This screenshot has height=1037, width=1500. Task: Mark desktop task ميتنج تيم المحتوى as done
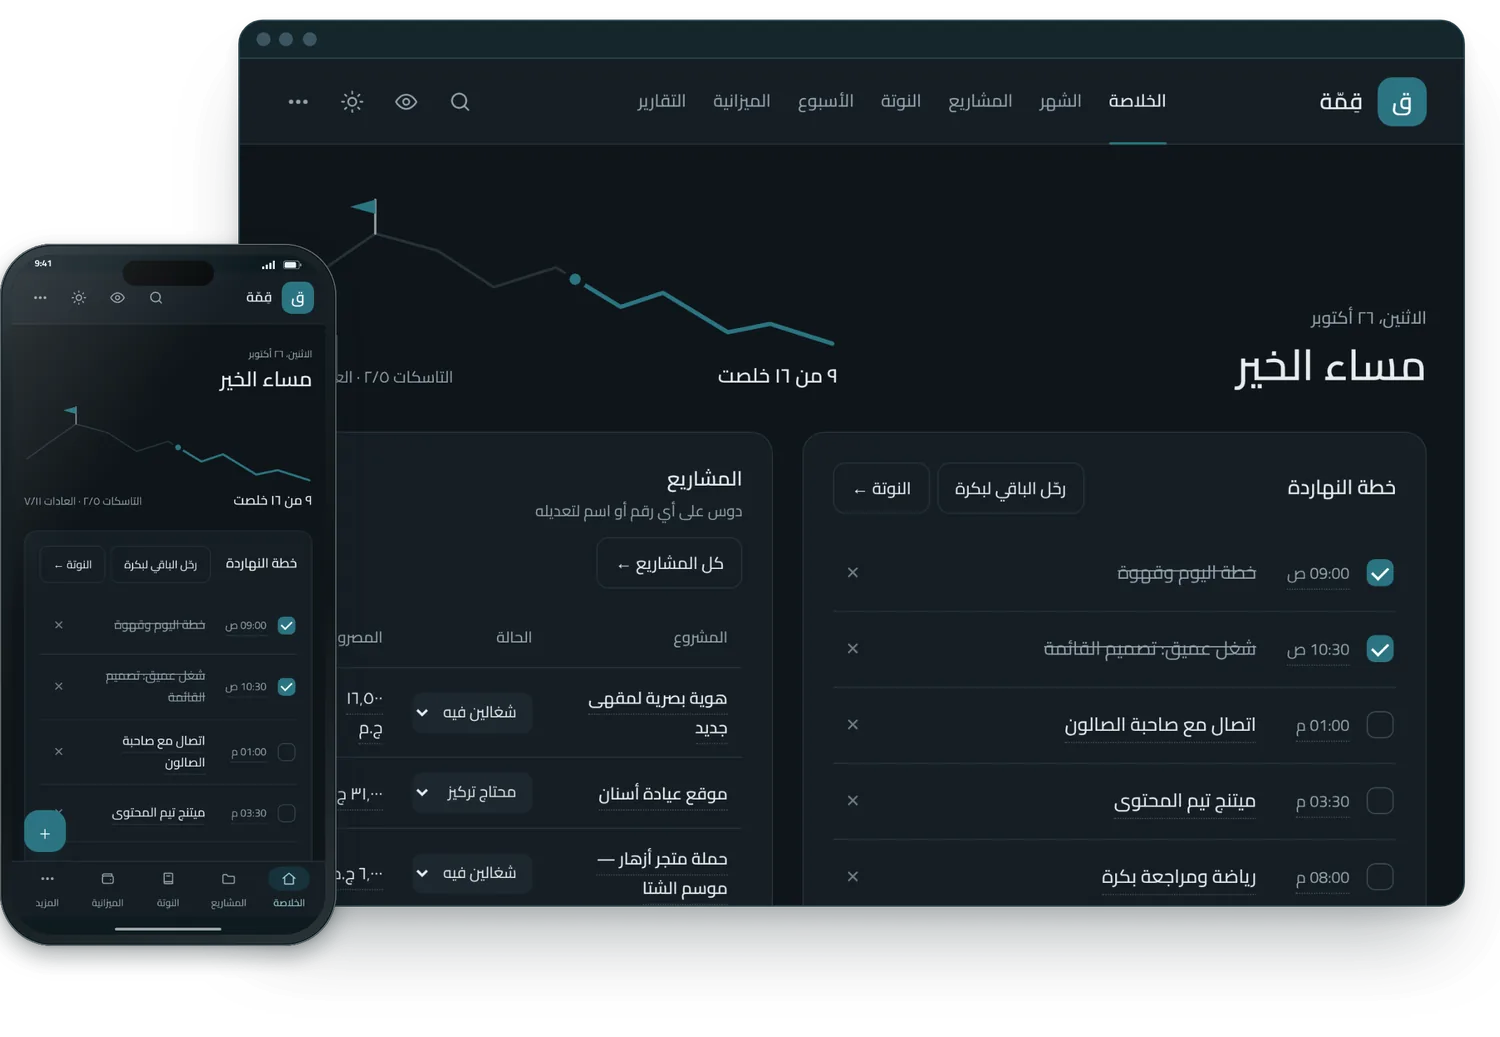click(x=1380, y=801)
